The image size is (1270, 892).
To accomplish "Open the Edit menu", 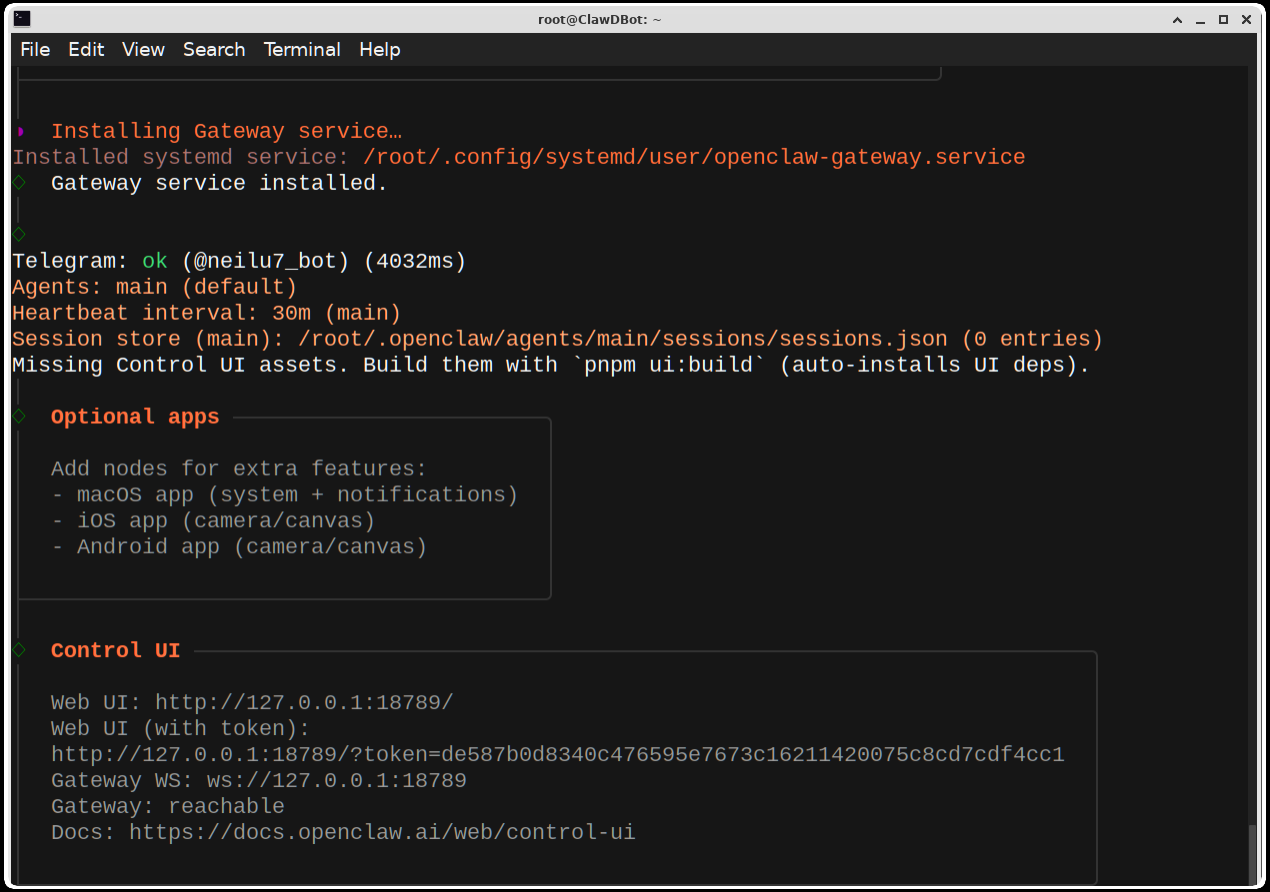I will click(86, 49).
